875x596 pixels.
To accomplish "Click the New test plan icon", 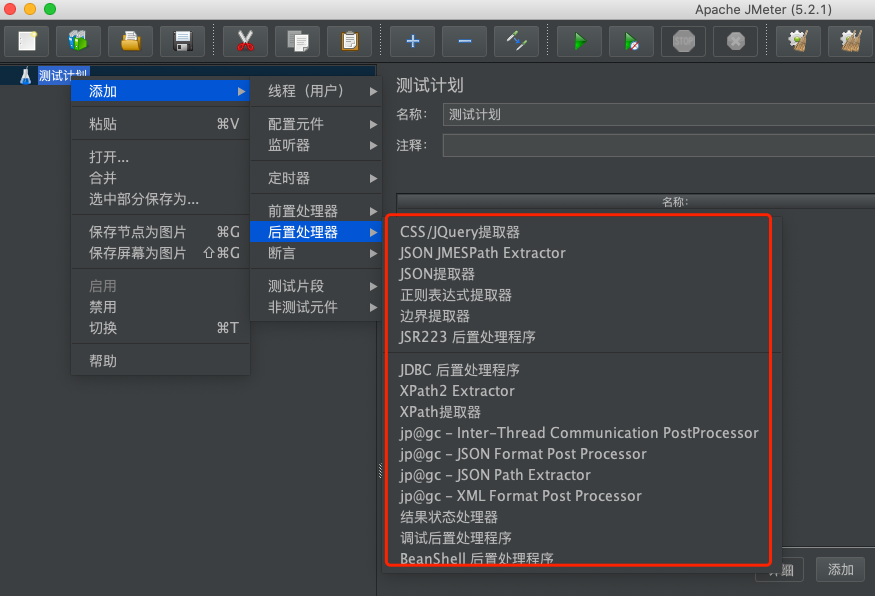I will coord(26,41).
